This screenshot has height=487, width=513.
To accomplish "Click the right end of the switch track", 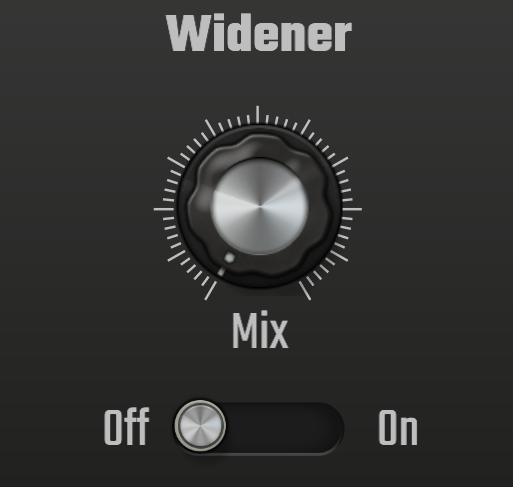I will [328, 428].
